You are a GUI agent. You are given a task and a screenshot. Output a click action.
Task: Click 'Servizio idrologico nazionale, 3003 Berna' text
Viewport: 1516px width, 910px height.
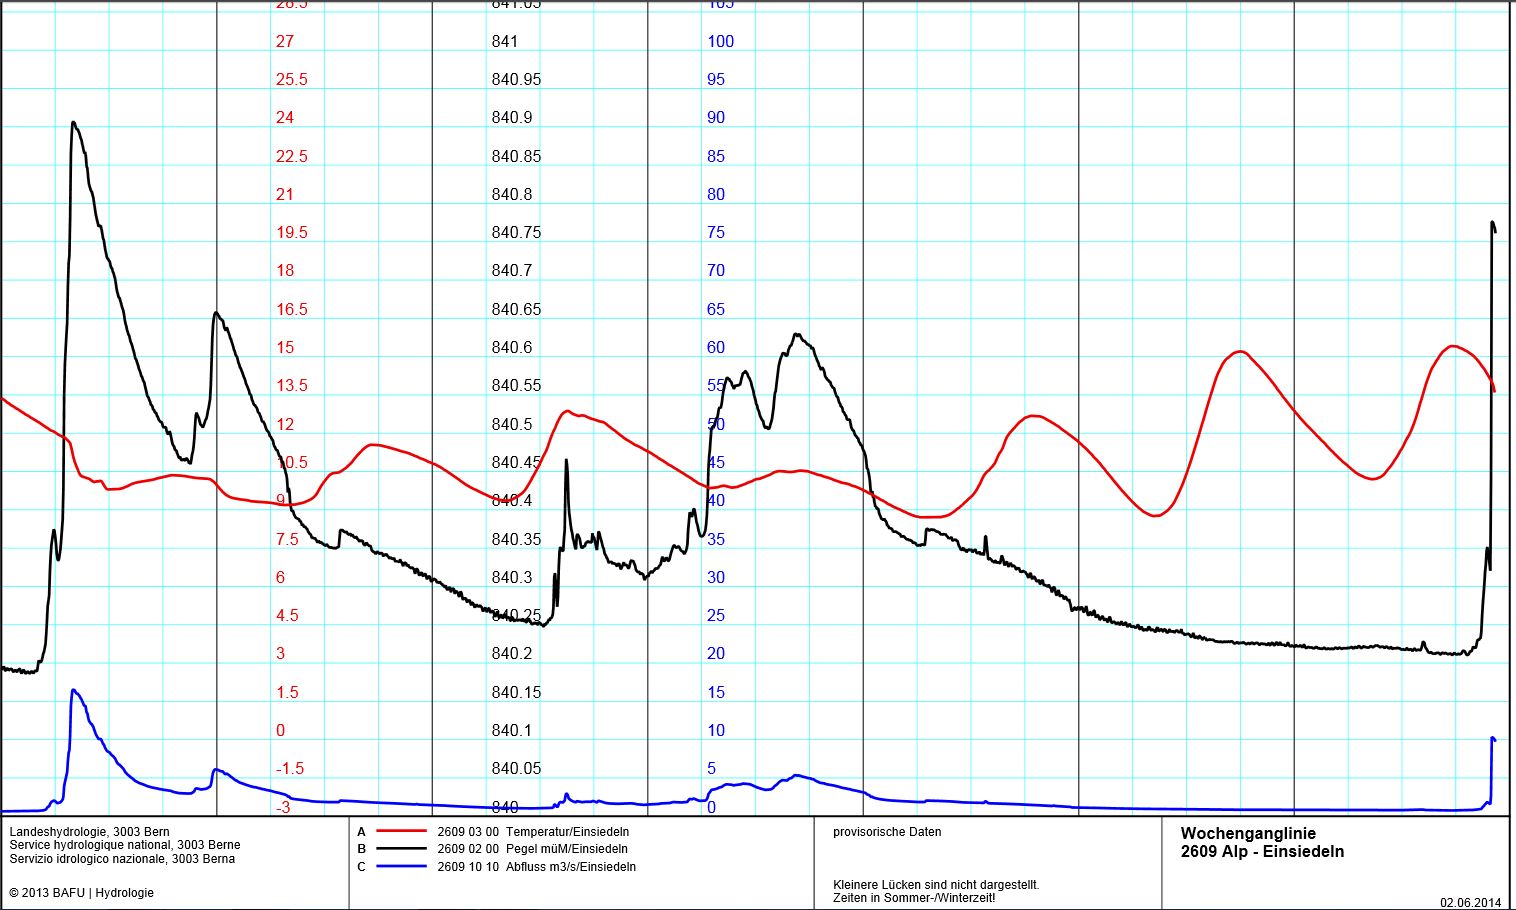[122, 859]
